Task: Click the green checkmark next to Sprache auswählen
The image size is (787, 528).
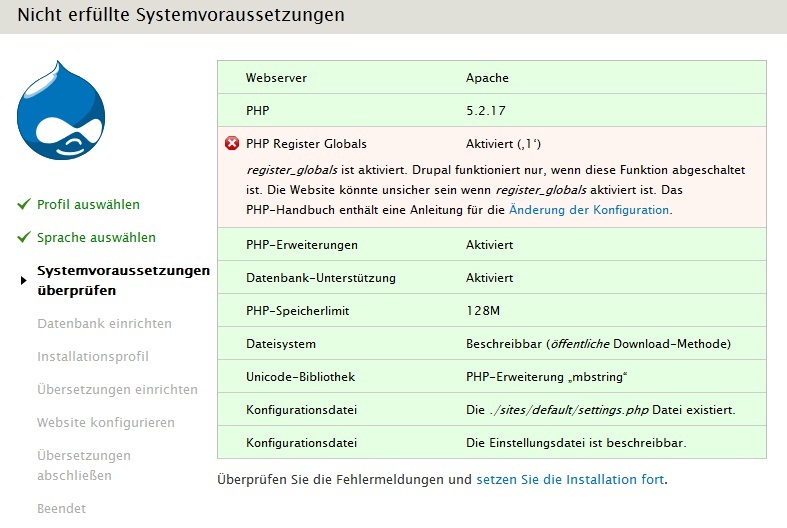Action: [x=24, y=238]
